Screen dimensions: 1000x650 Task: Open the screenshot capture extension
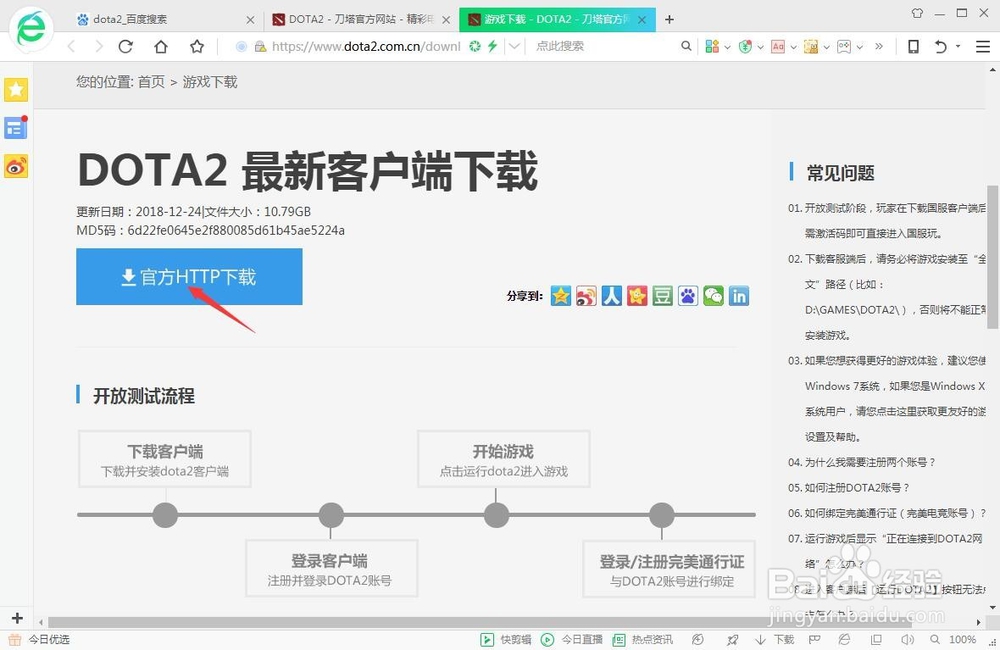[811, 46]
